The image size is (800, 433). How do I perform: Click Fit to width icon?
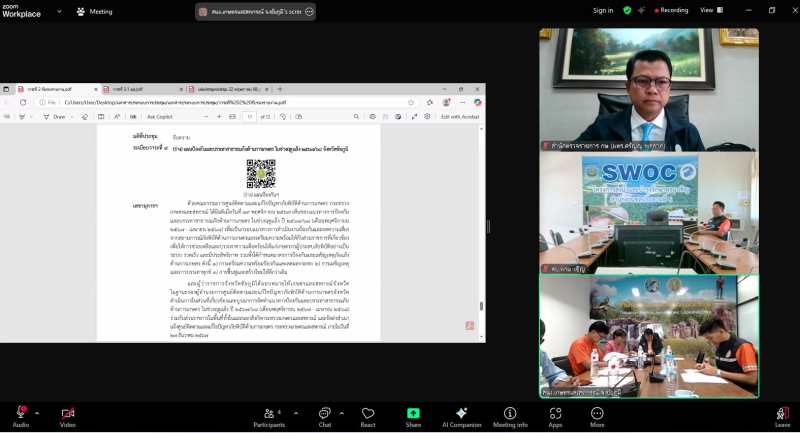(x=232, y=117)
